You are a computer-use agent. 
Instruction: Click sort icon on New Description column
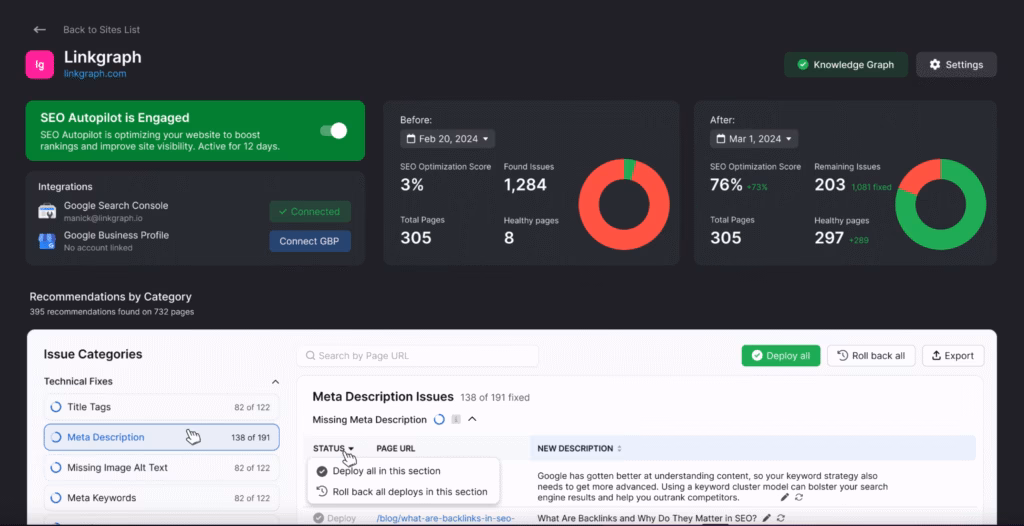pos(619,449)
